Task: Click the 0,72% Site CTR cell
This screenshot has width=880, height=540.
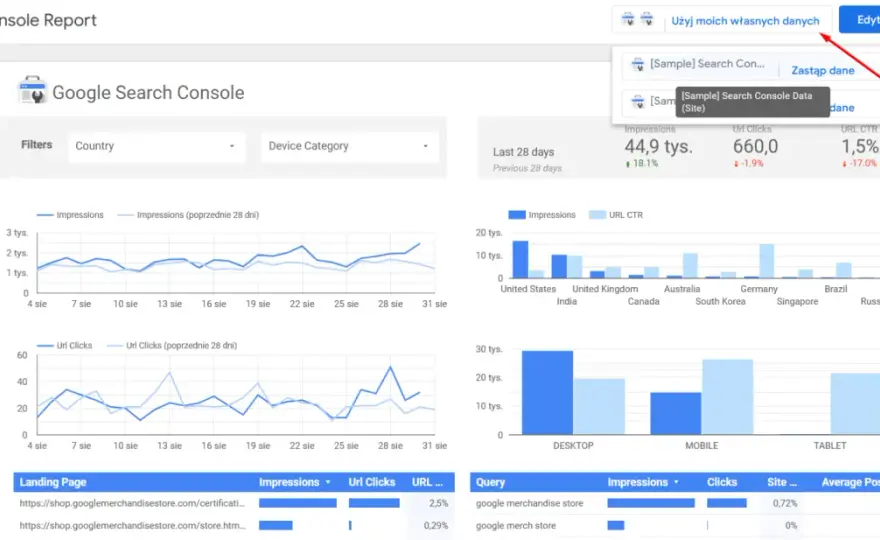Action: [x=785, y=504]
